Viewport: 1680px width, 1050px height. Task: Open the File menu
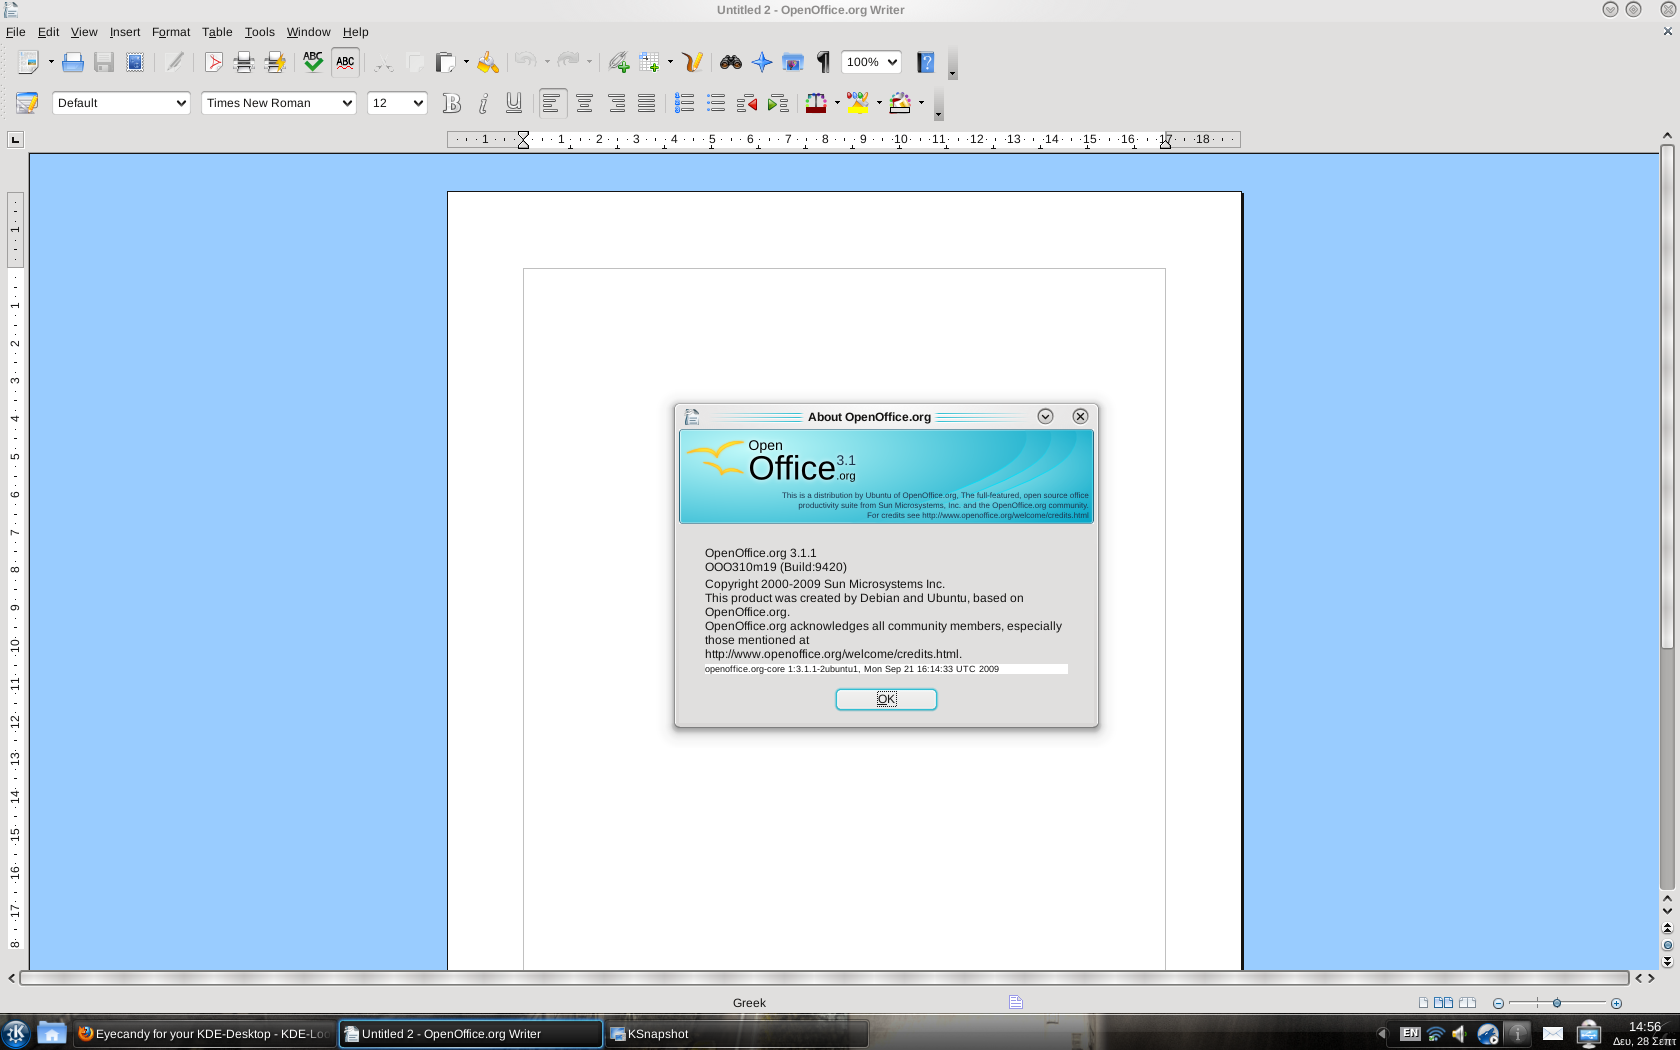point(16,32)
